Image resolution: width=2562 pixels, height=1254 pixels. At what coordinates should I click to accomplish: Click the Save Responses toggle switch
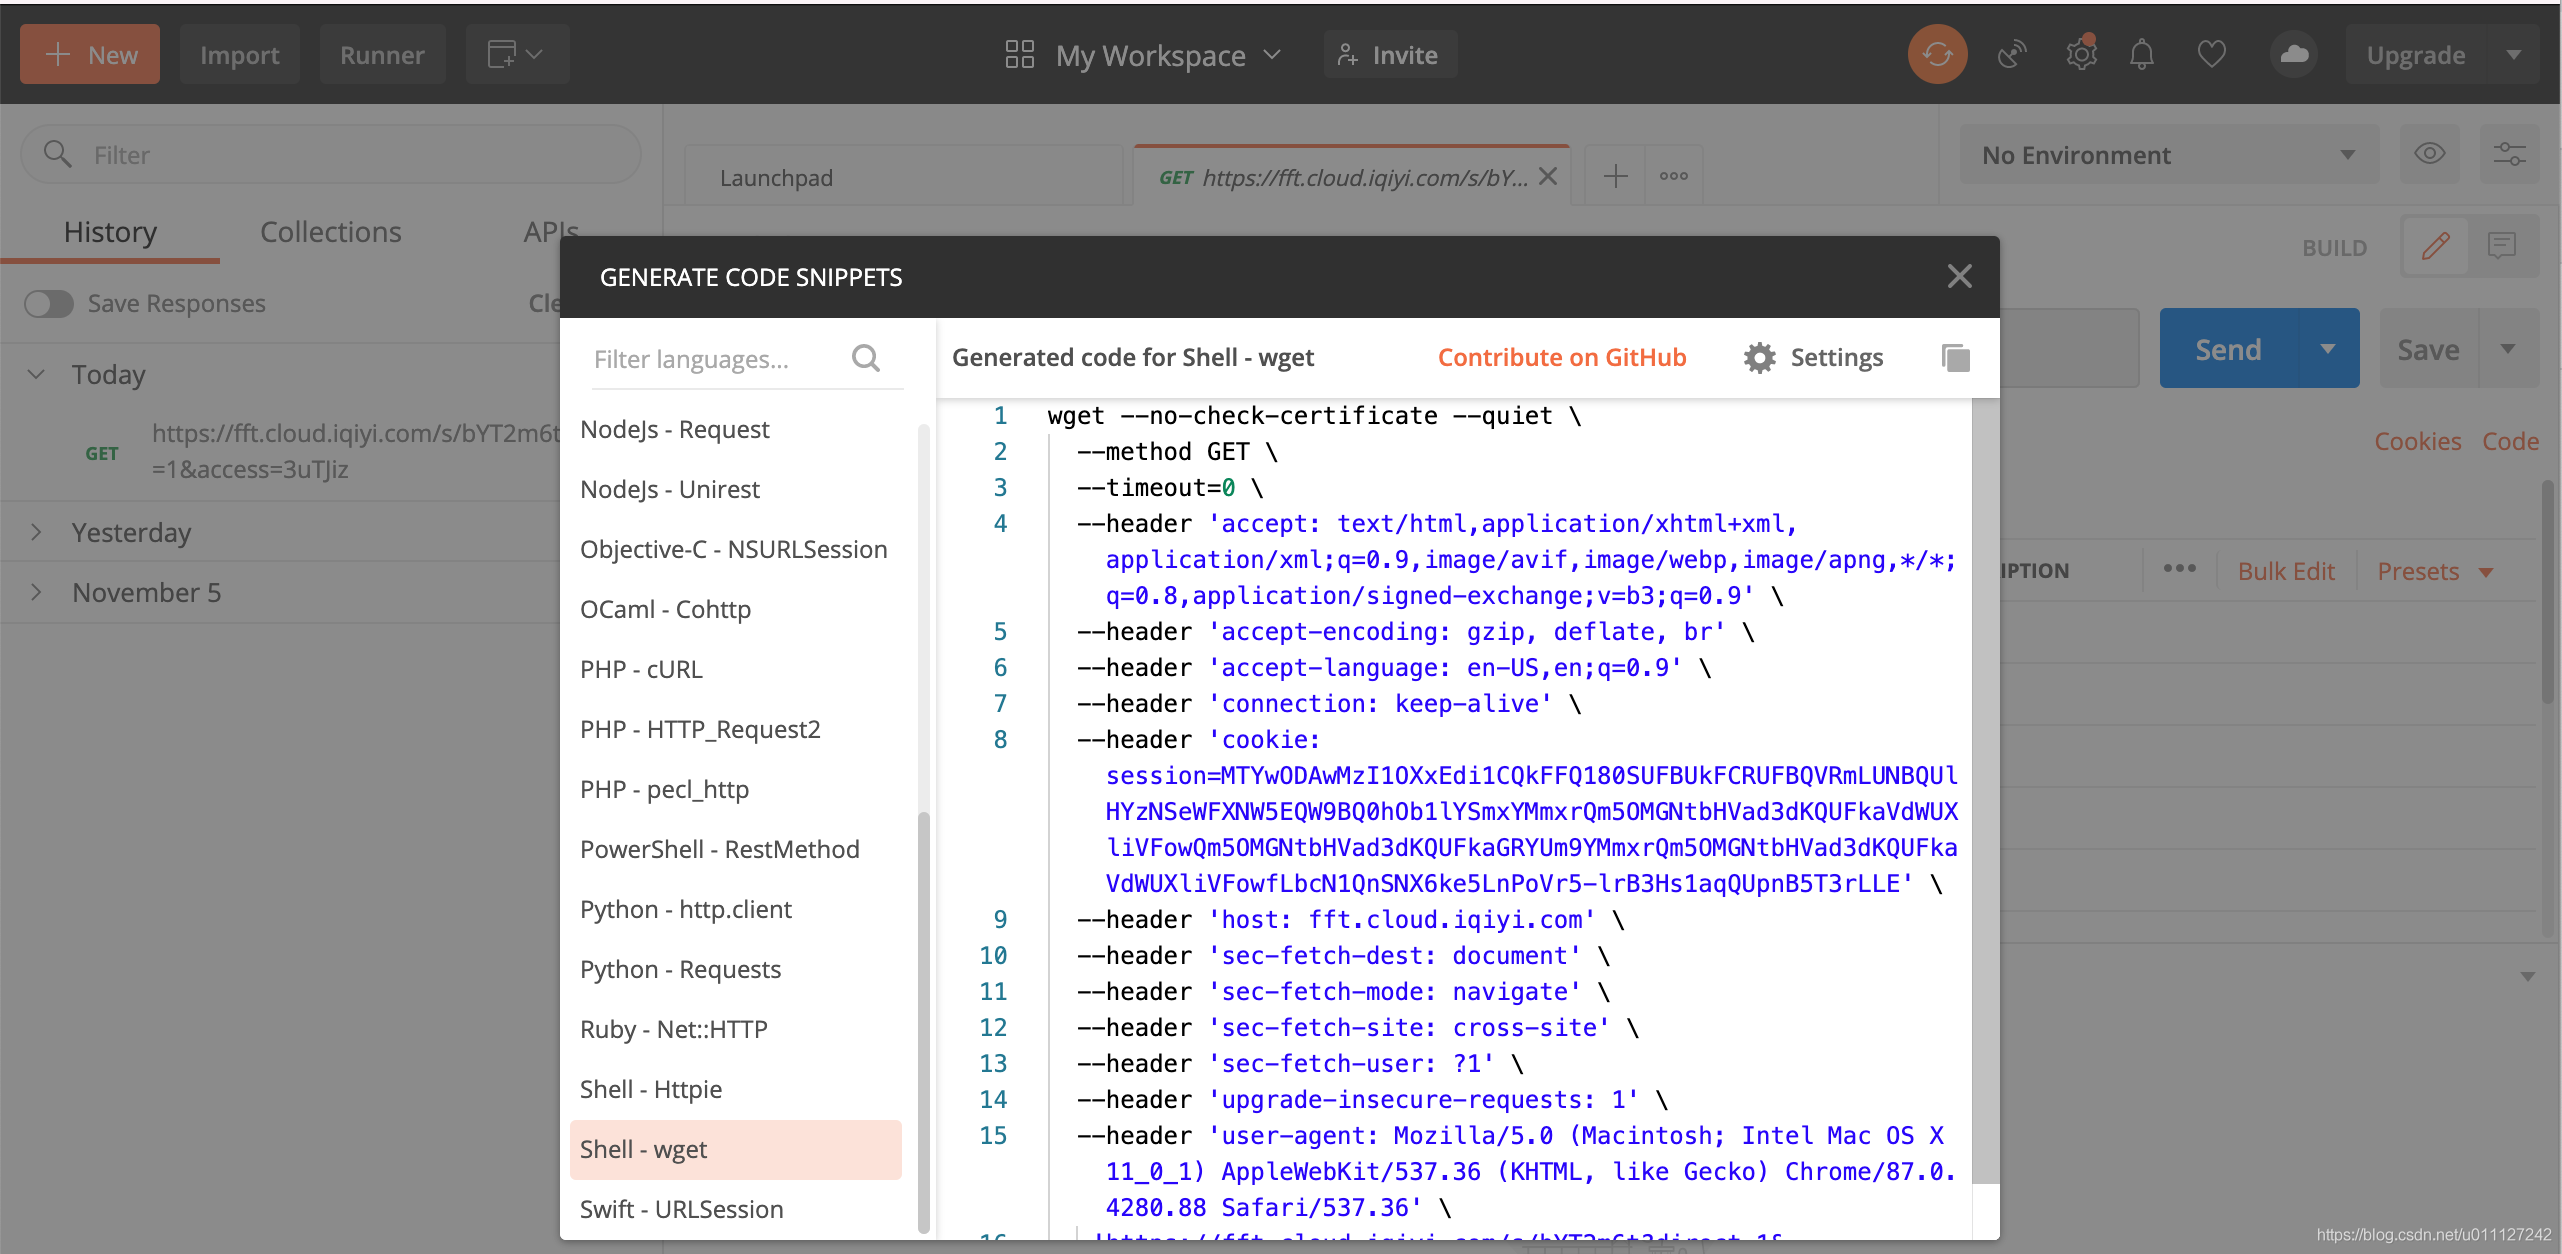[x=47, y=302]
